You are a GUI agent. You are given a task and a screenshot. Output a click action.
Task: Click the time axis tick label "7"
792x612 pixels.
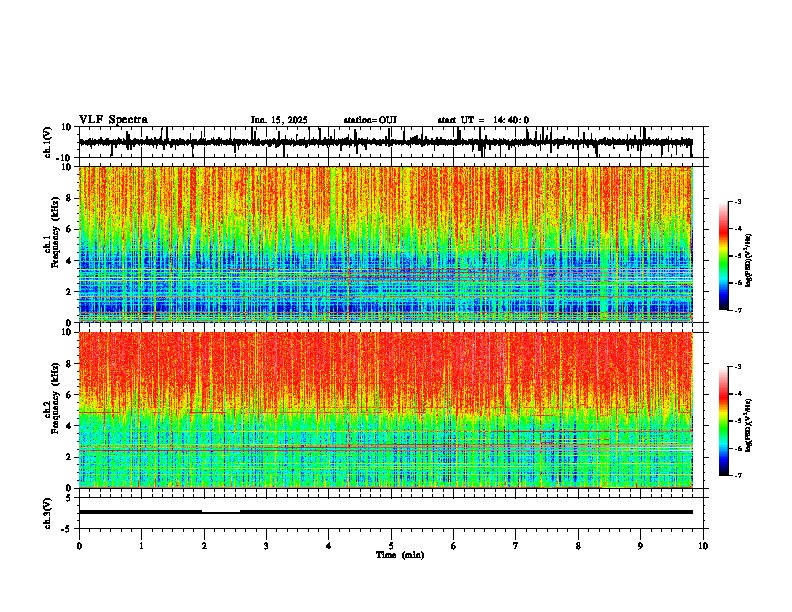point(516,546)
